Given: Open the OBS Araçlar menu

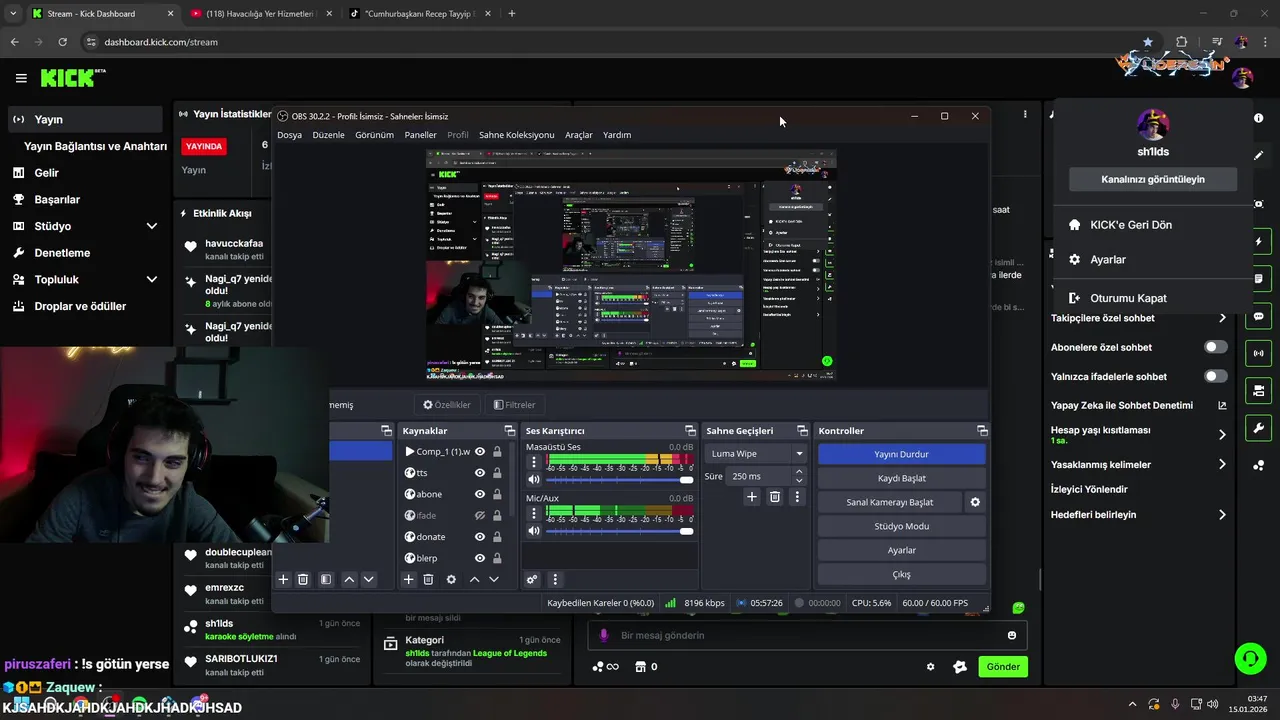Looking at the screenshot, I should 579,134.
